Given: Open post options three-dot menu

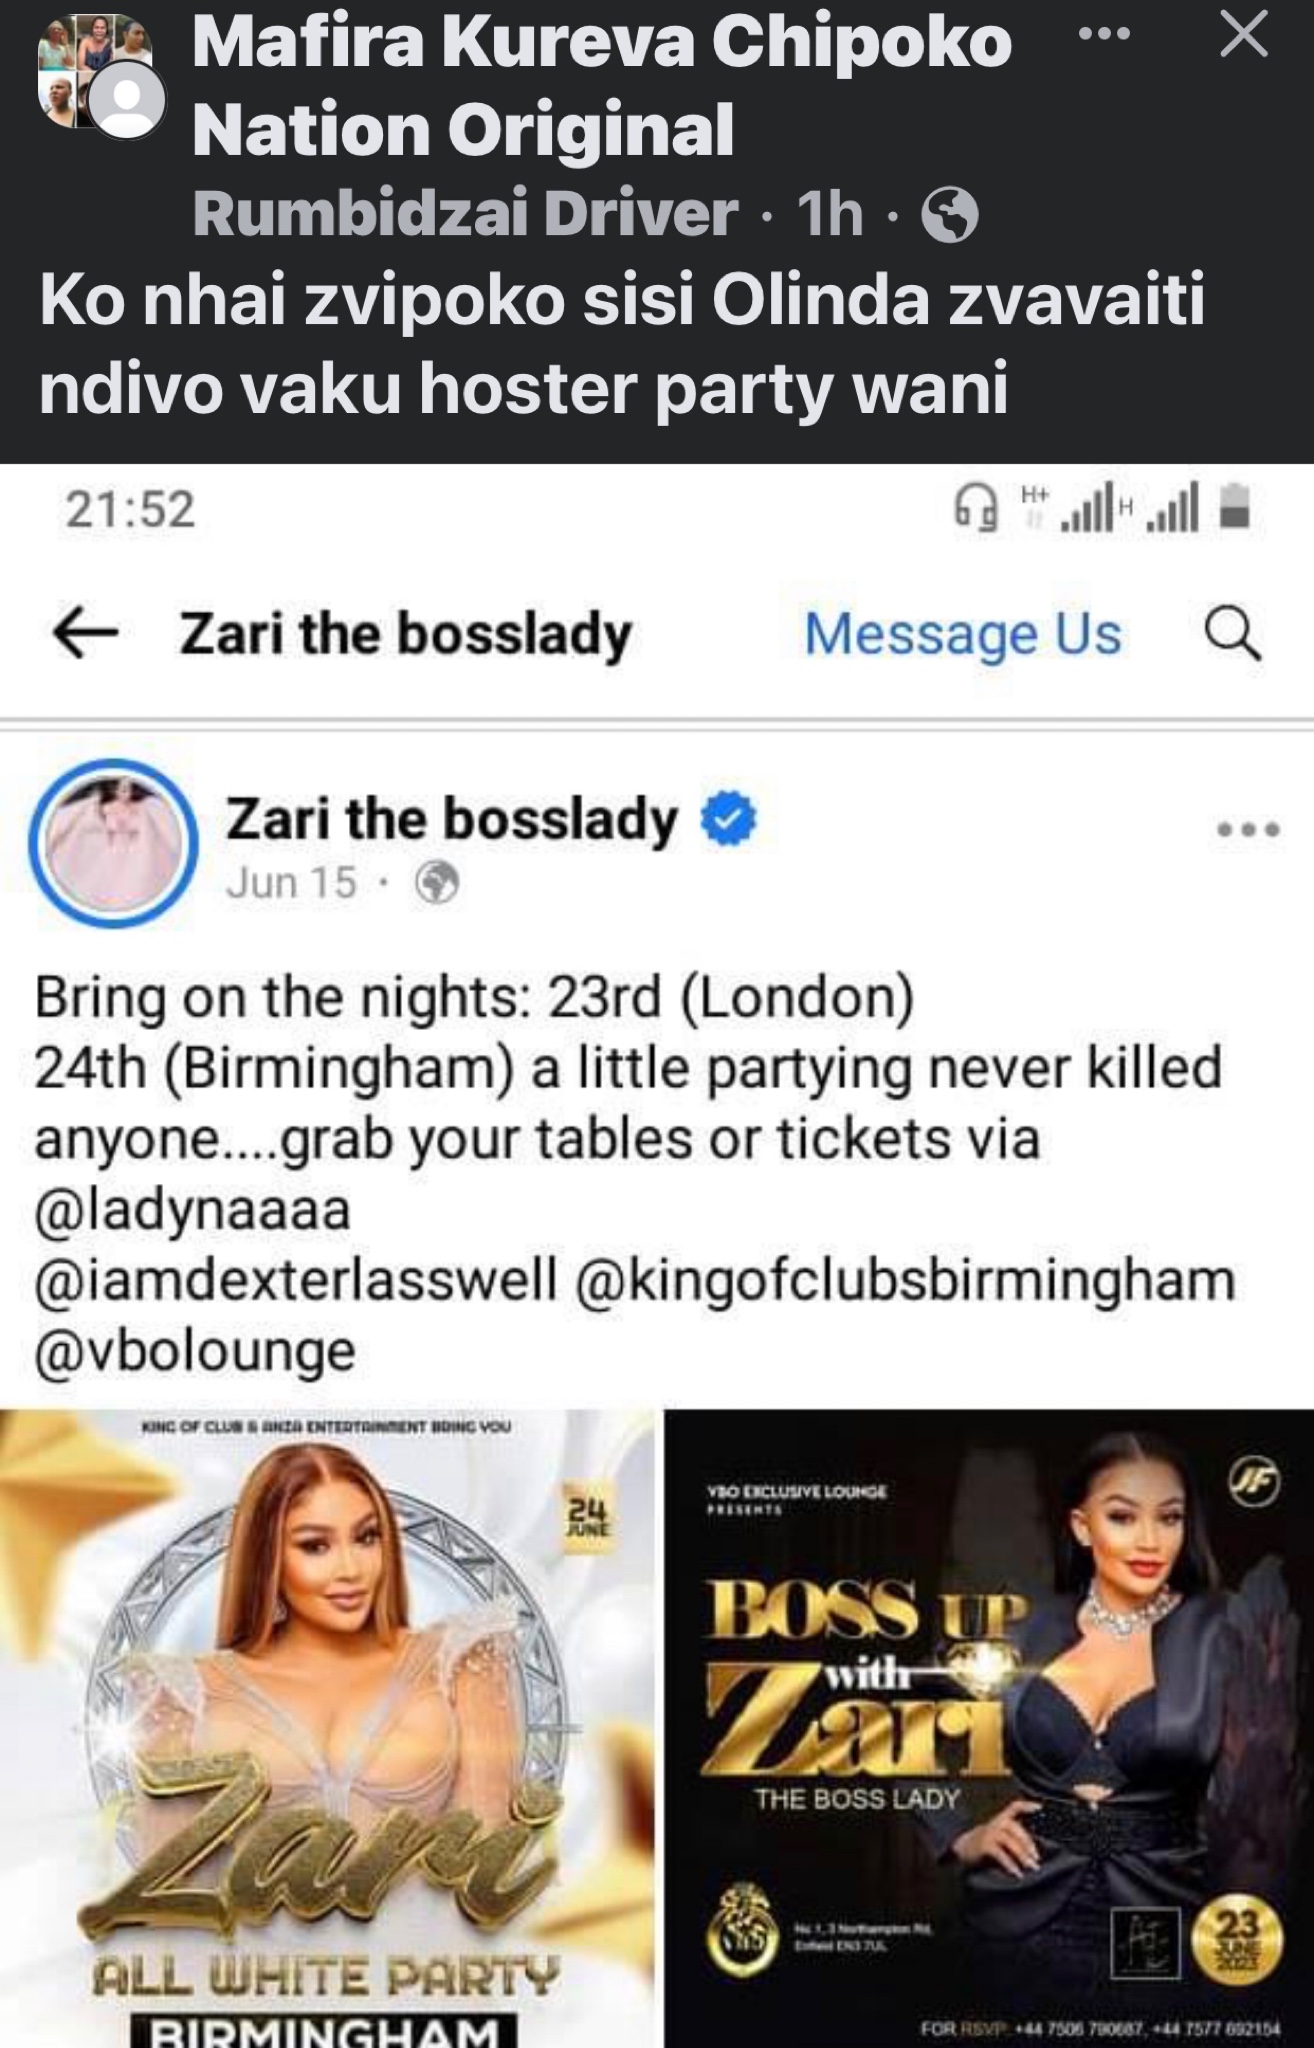Looking at the screenshot, I should (1248, 829).
